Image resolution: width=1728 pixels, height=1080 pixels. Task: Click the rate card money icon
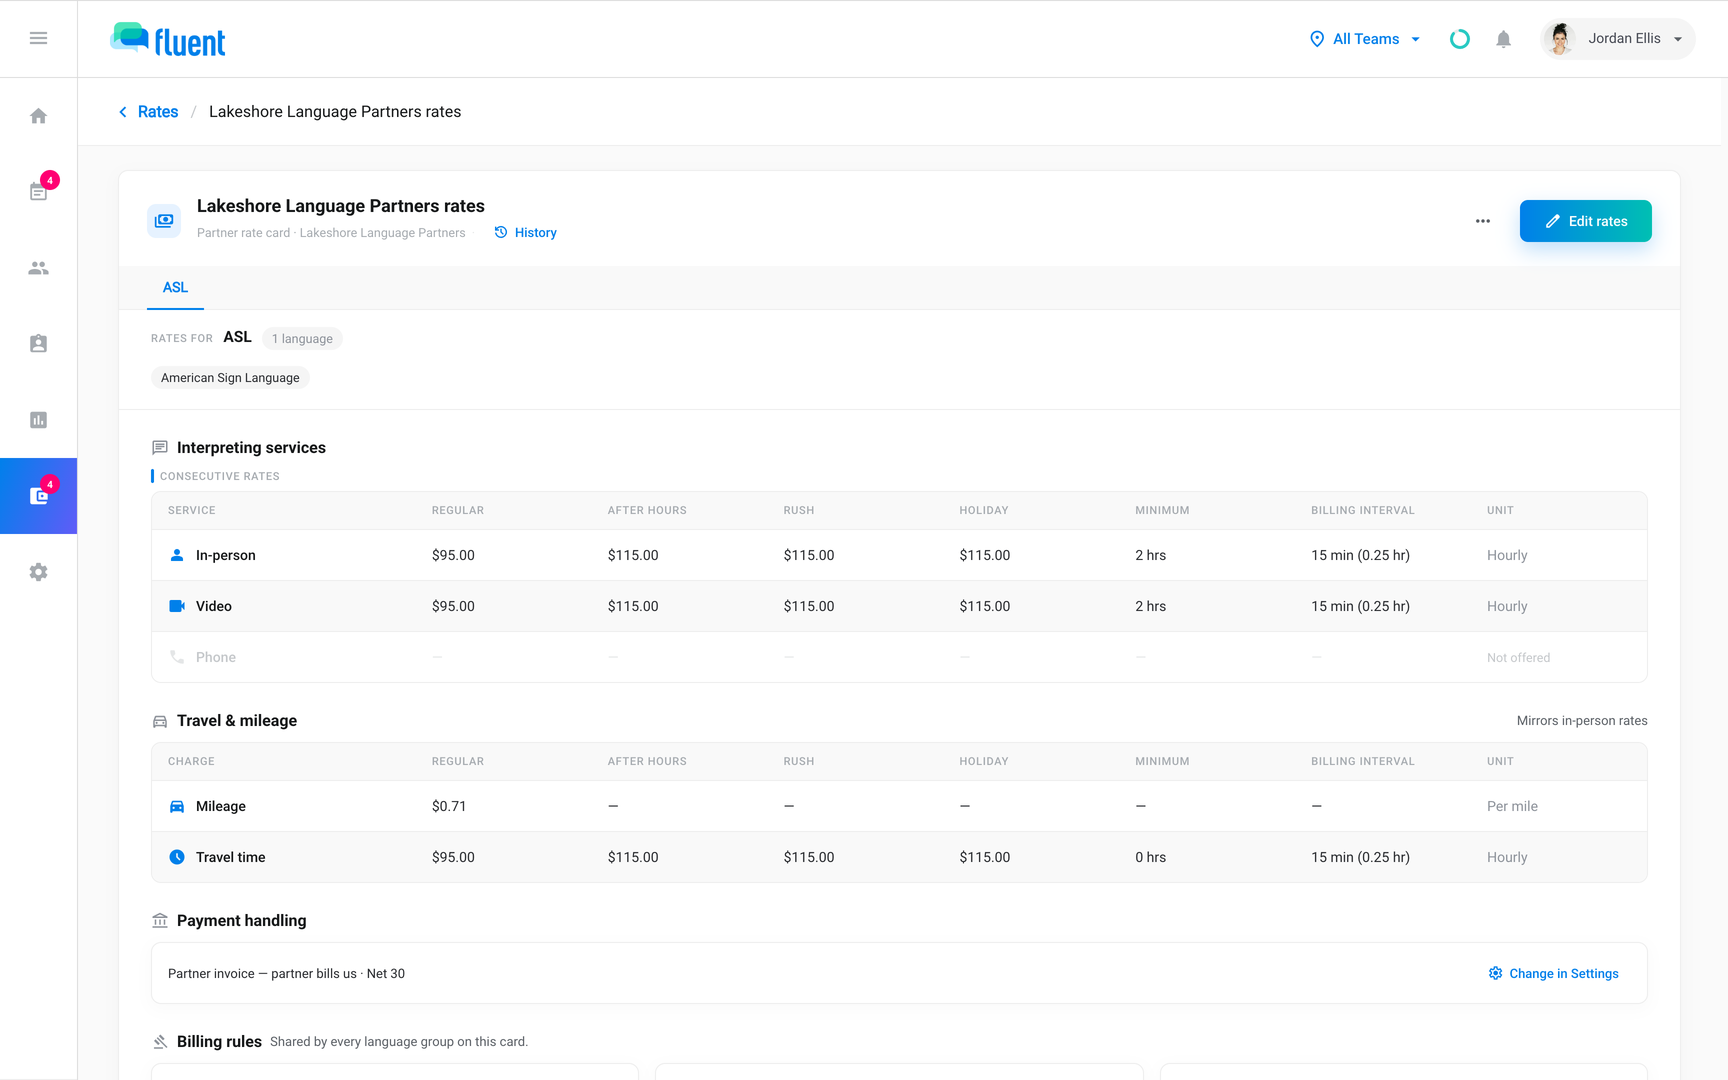[164, 220]
